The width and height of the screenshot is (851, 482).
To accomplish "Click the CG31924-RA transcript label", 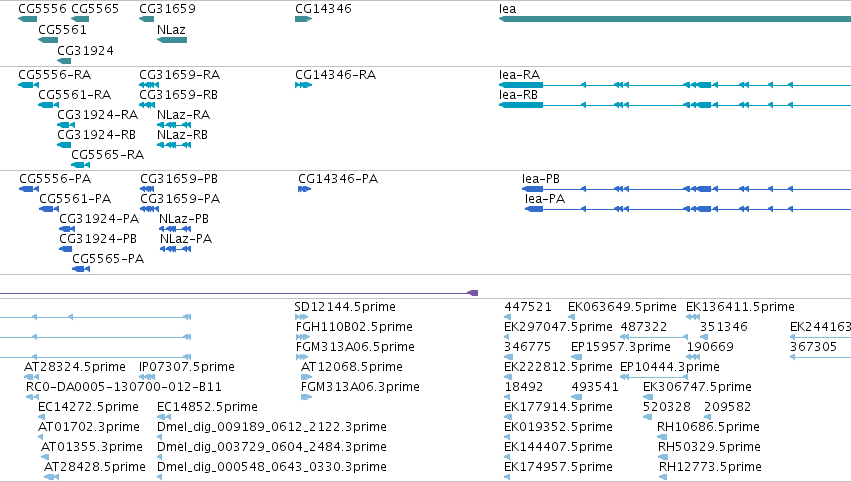I will tap(98, 115).
